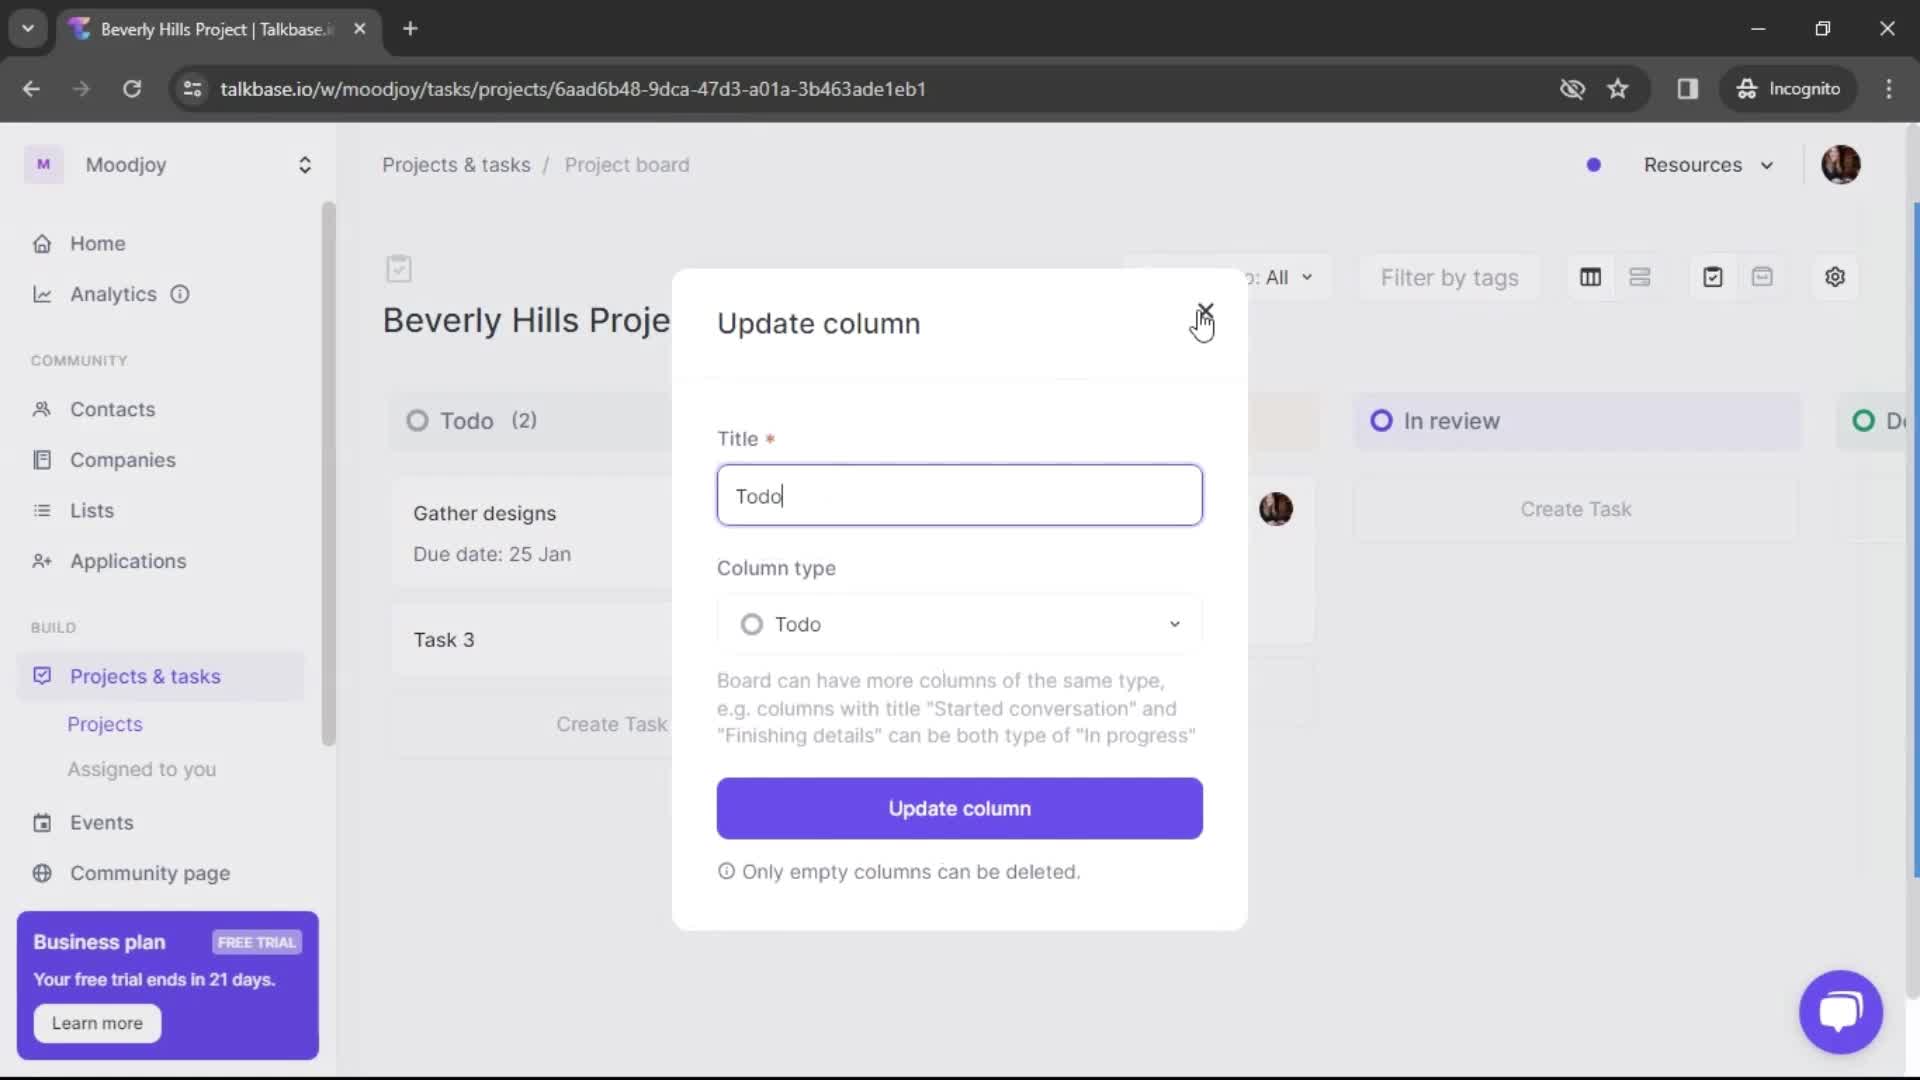
Task: Click the Projects & tasks menu item
Action: [144, 675]
